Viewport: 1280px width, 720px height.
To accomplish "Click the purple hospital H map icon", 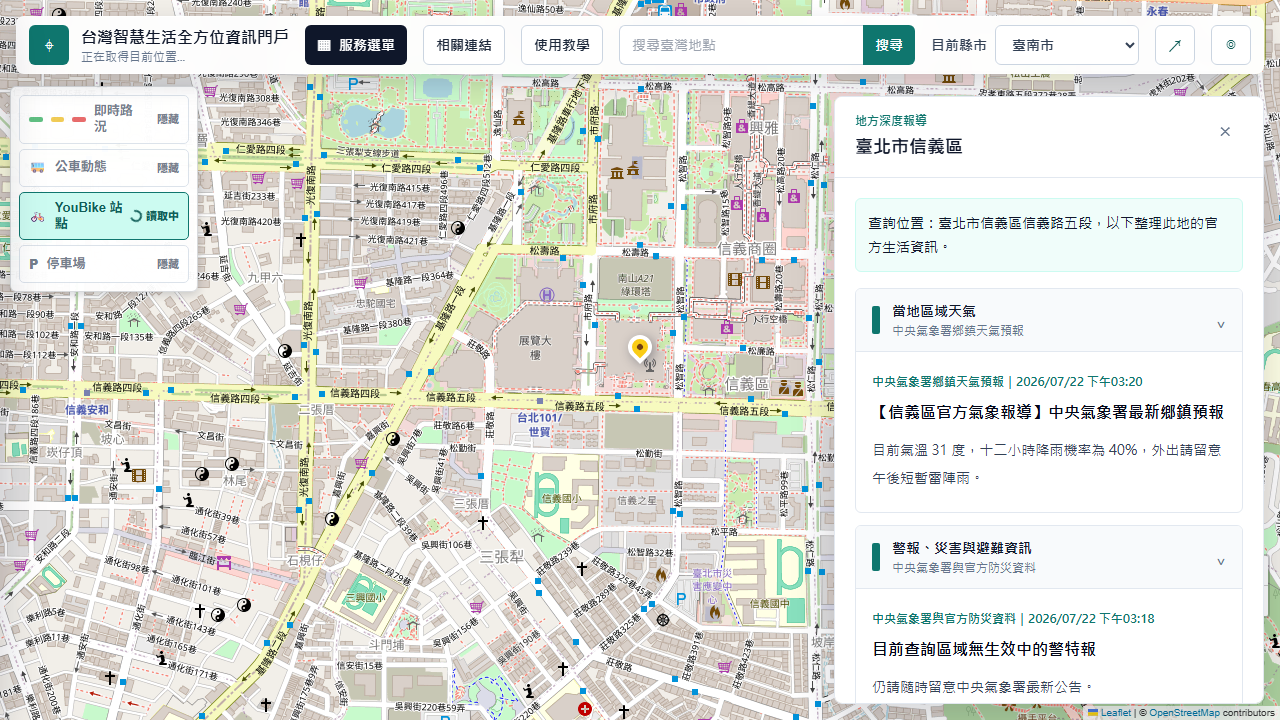I will pyautogui.click(x=546, y=294).
